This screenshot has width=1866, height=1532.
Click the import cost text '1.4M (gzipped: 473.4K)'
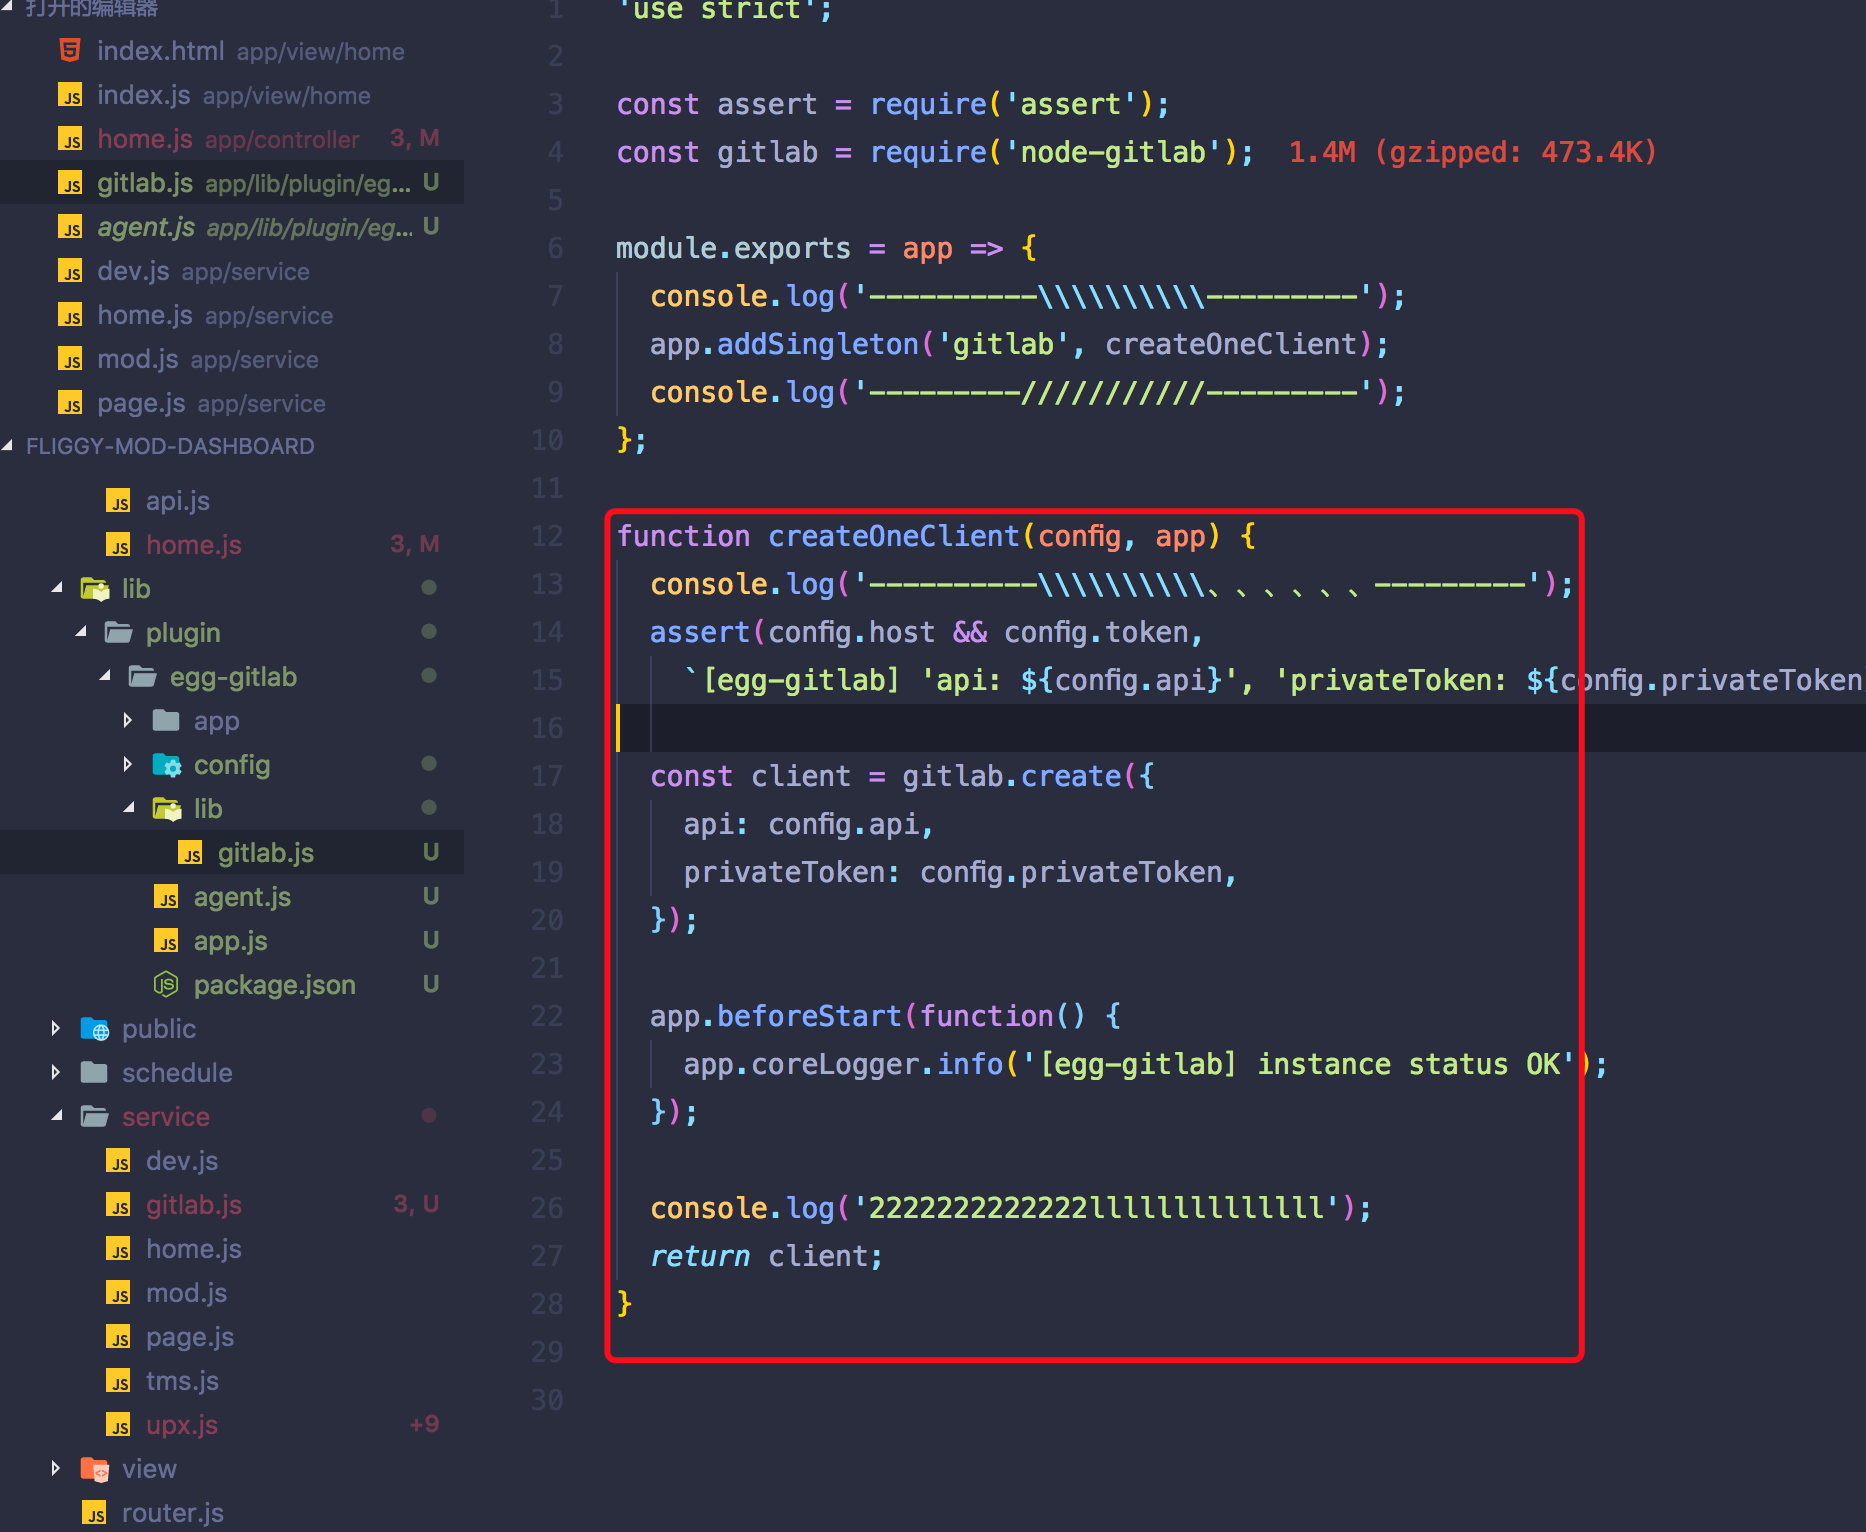(1472, 152)
